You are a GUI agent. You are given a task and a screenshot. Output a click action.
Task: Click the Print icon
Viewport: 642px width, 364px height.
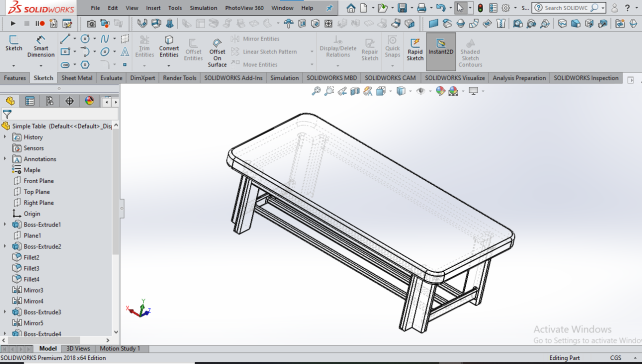[x=421, y=8]
